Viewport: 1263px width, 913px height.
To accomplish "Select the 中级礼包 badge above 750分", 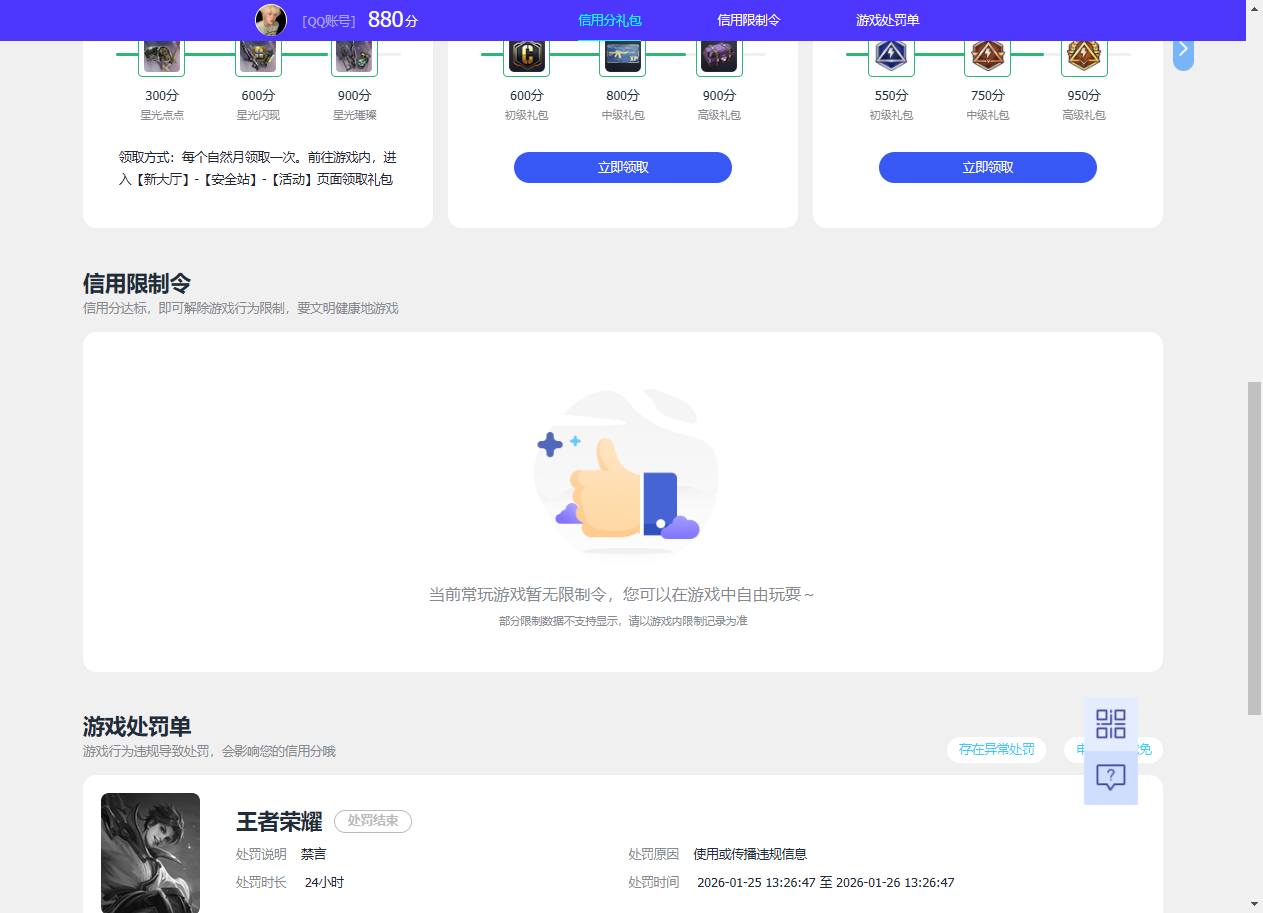I will pyautogui.click(x=987, y=55).
